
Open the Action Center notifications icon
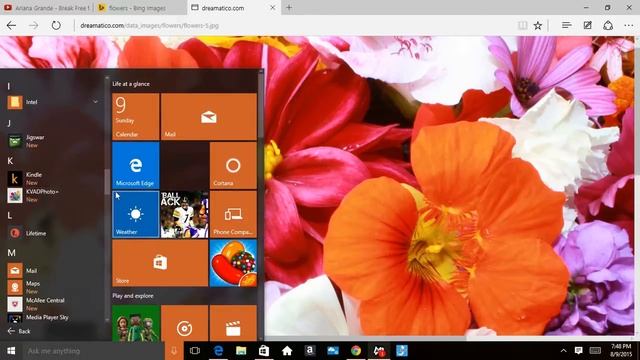578,351
